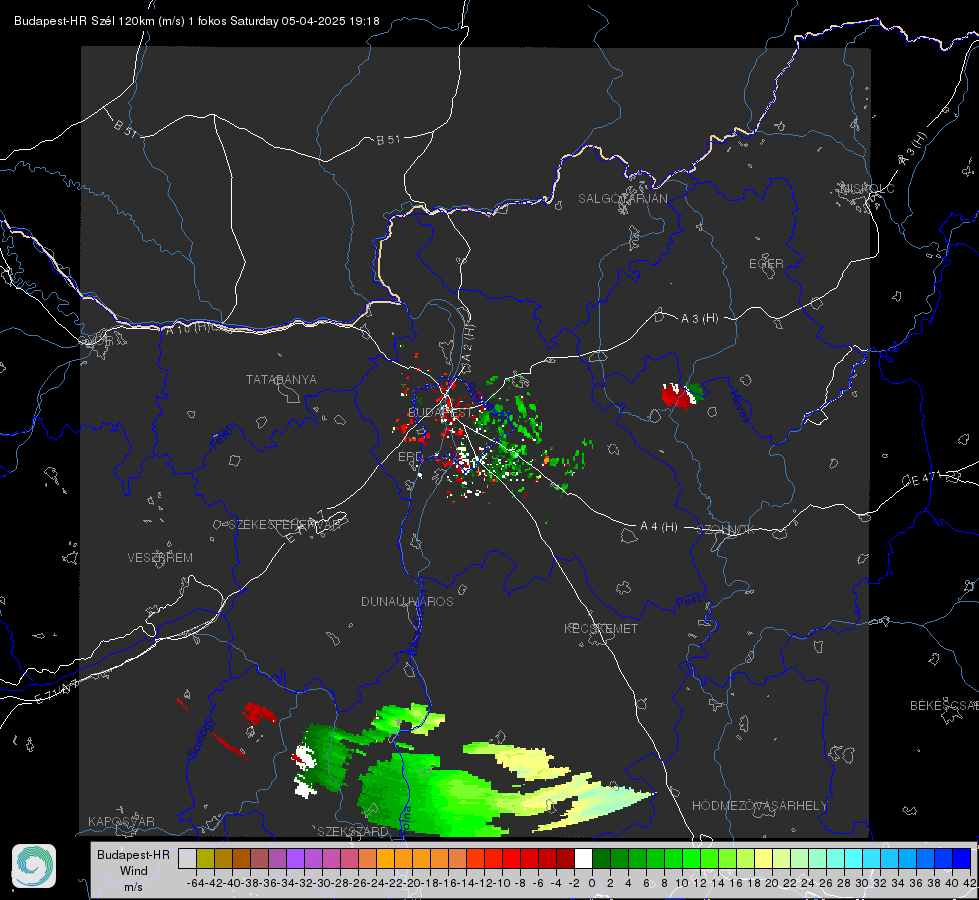Click the 'Wind' label in the legend
This screenshot has width=979, height=900.
point(134,871)
